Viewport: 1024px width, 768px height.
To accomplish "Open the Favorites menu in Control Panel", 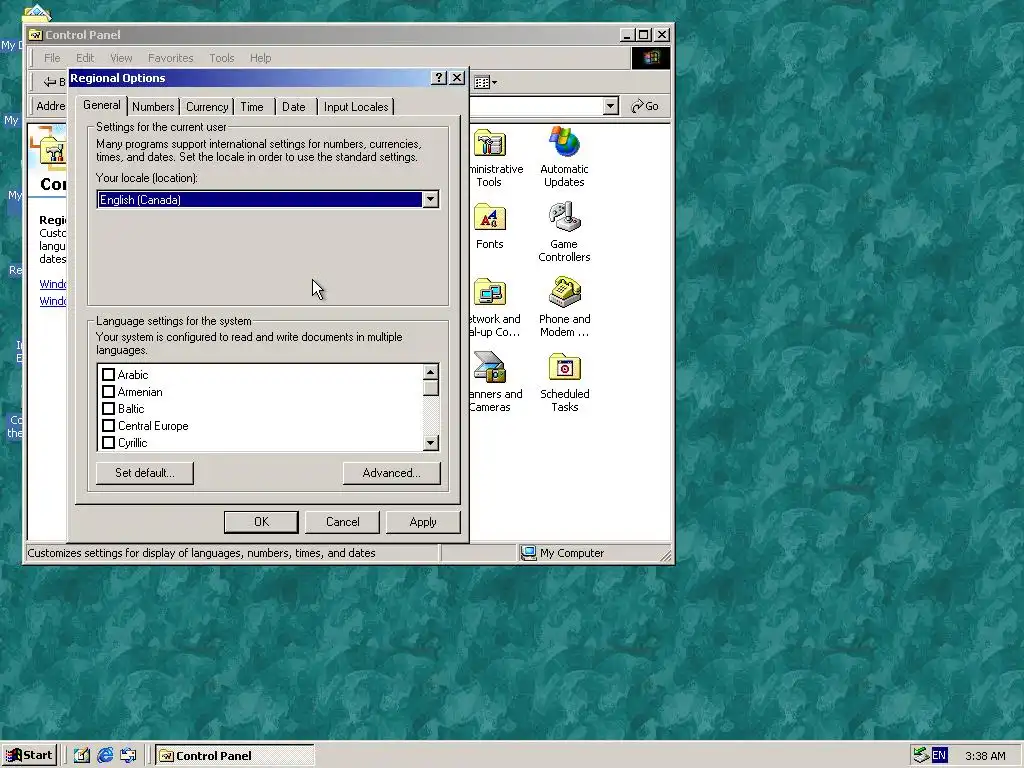I will click(170, 58).
